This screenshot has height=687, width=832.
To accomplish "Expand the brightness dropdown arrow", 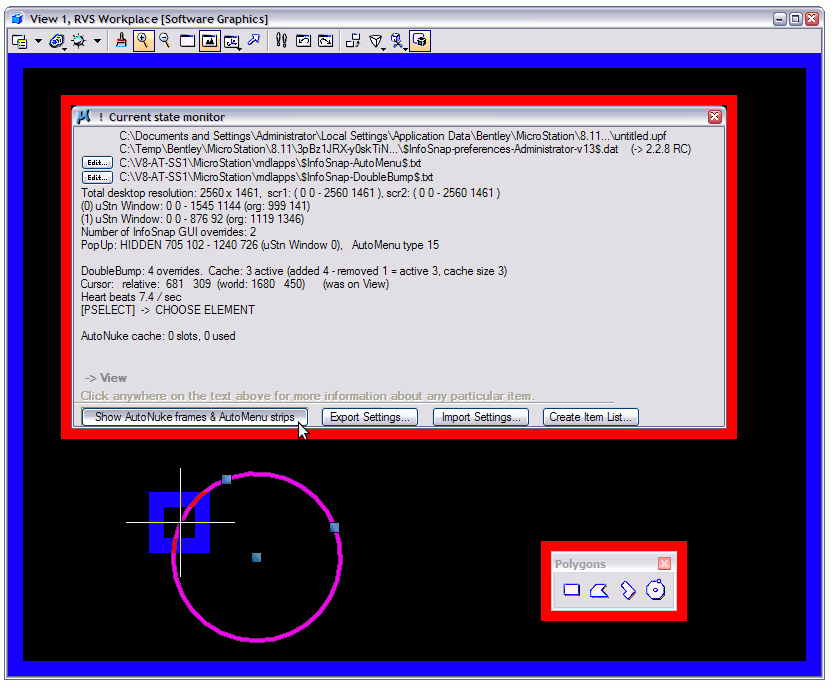I will coord(97,41).
